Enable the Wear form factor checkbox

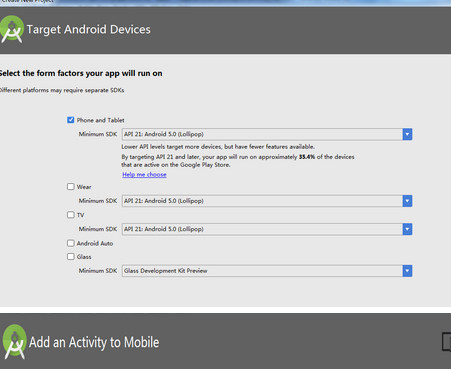pyautogui.click(x=71, y=187)
